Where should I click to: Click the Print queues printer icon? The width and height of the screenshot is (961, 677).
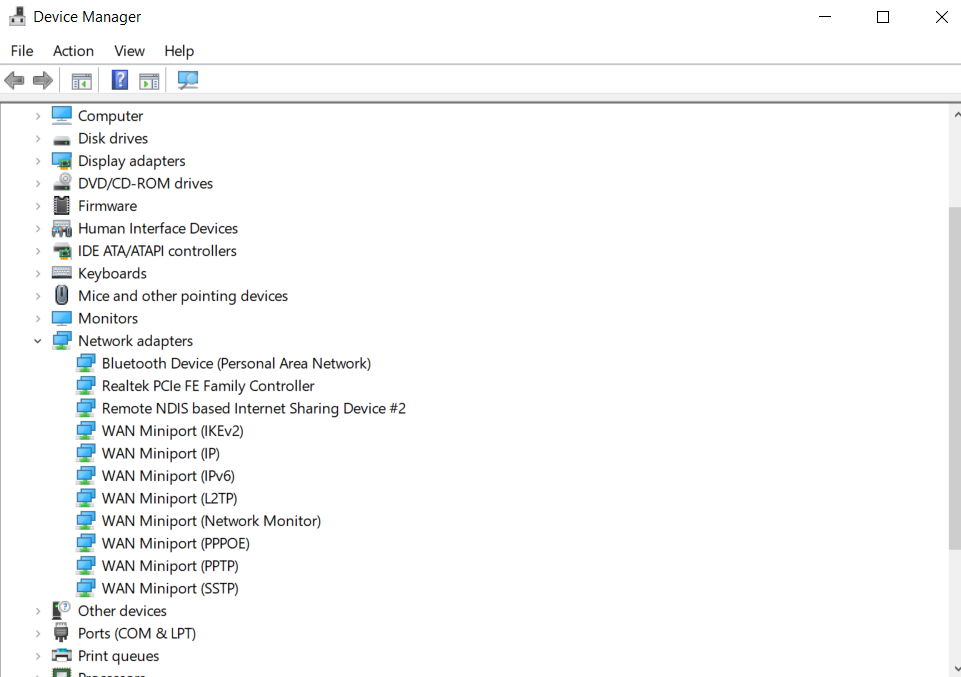pos(61,656)
